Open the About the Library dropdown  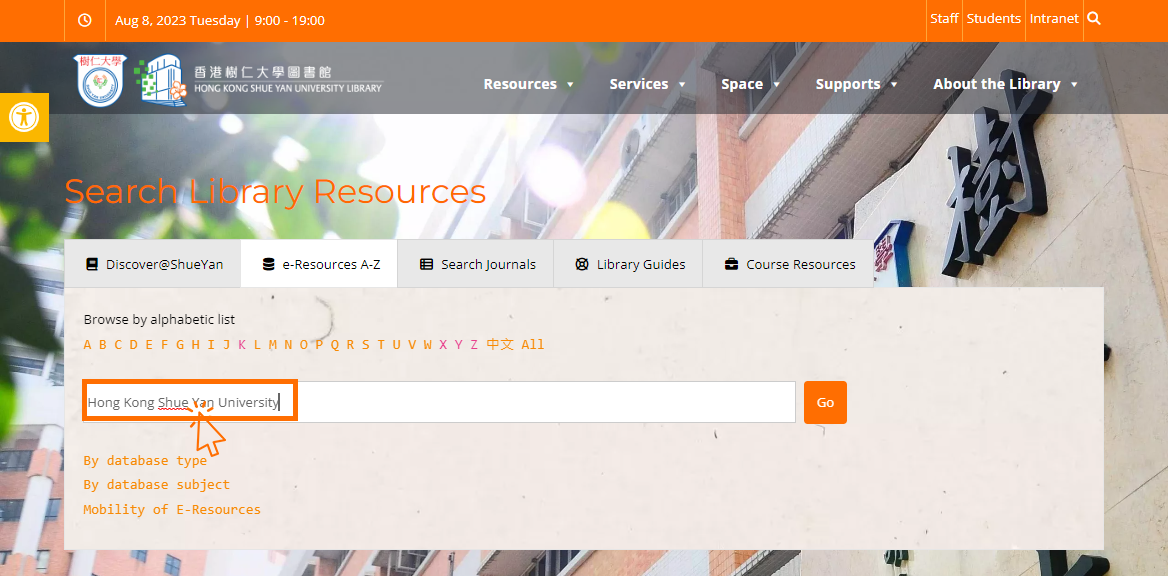pos(1005,84)
